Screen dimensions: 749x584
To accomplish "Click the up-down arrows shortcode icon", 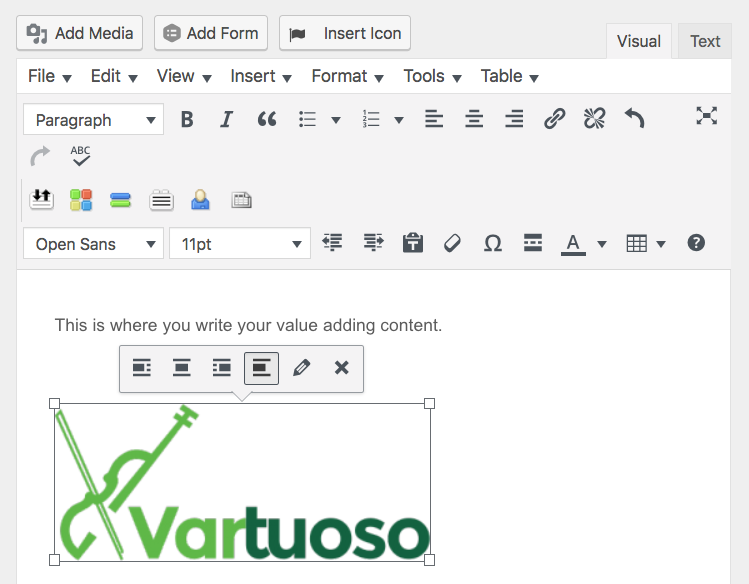I will [42, 200].
